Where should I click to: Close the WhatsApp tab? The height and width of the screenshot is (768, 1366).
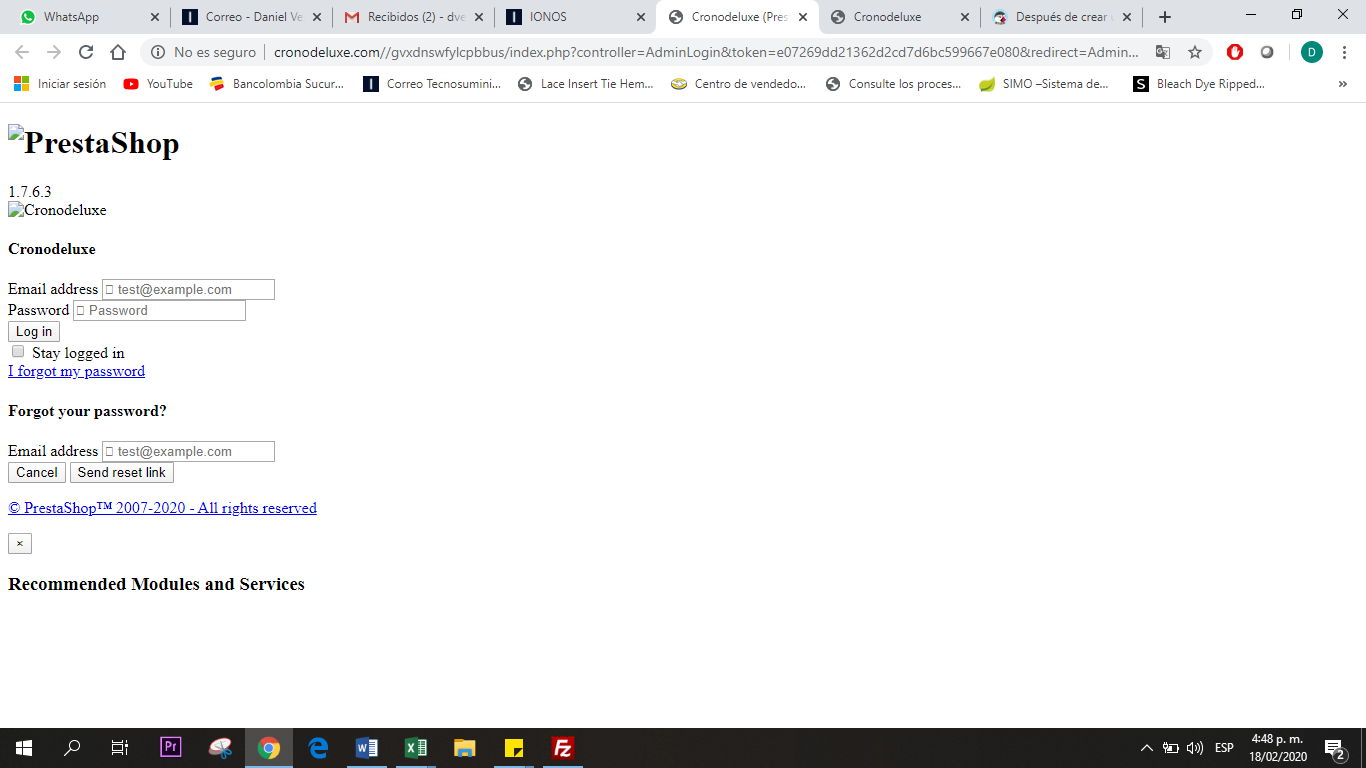pos(154,17)
